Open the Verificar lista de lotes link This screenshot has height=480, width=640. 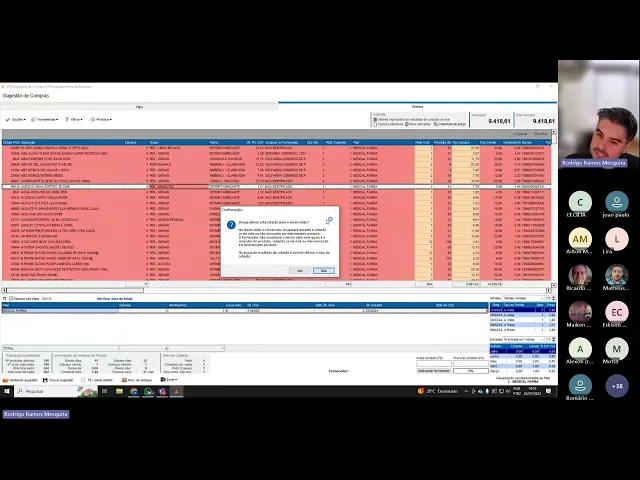tap(115, 299)
